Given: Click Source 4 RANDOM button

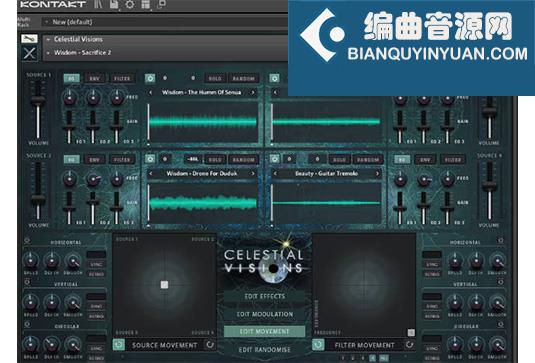Looking at the screenshot, I should (x=368, y=160).
